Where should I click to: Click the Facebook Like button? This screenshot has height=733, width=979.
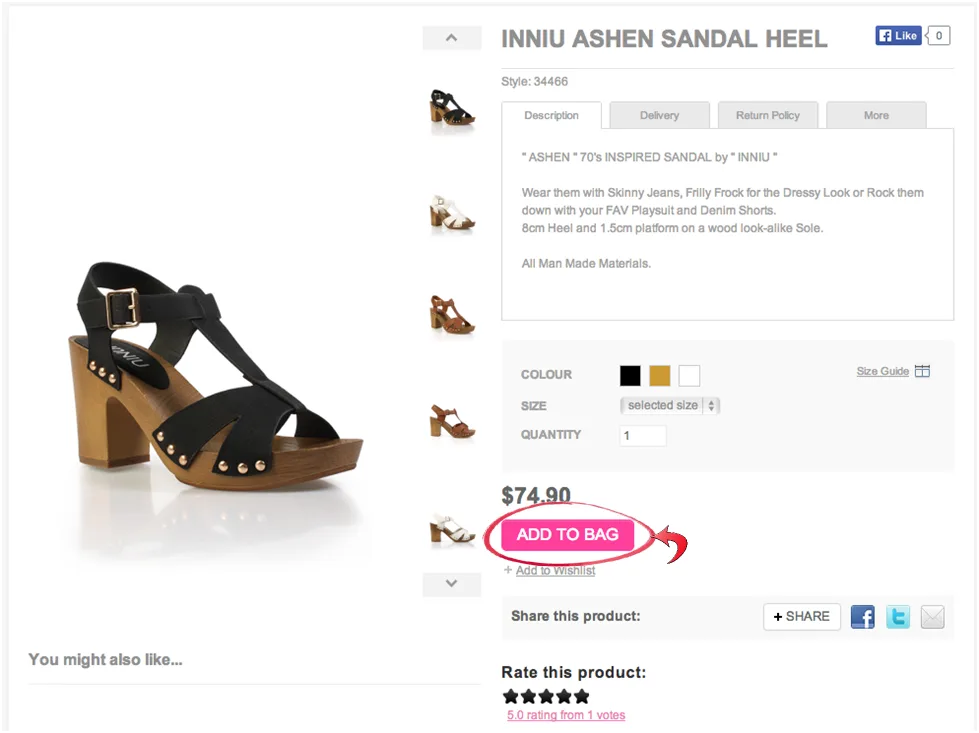[x=898, y=36]
